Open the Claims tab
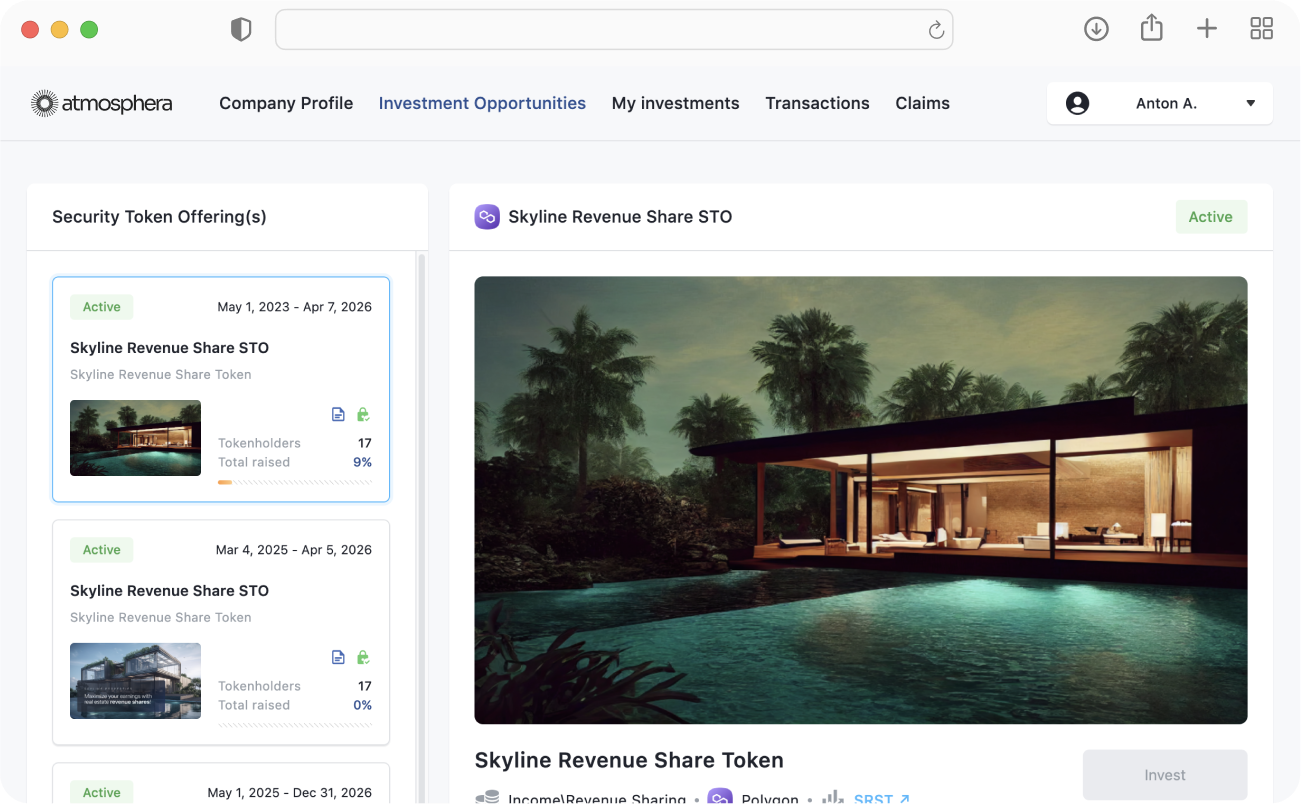Image resolution: width=1301 pixels, height=804 pixels. tap(922, 103)
